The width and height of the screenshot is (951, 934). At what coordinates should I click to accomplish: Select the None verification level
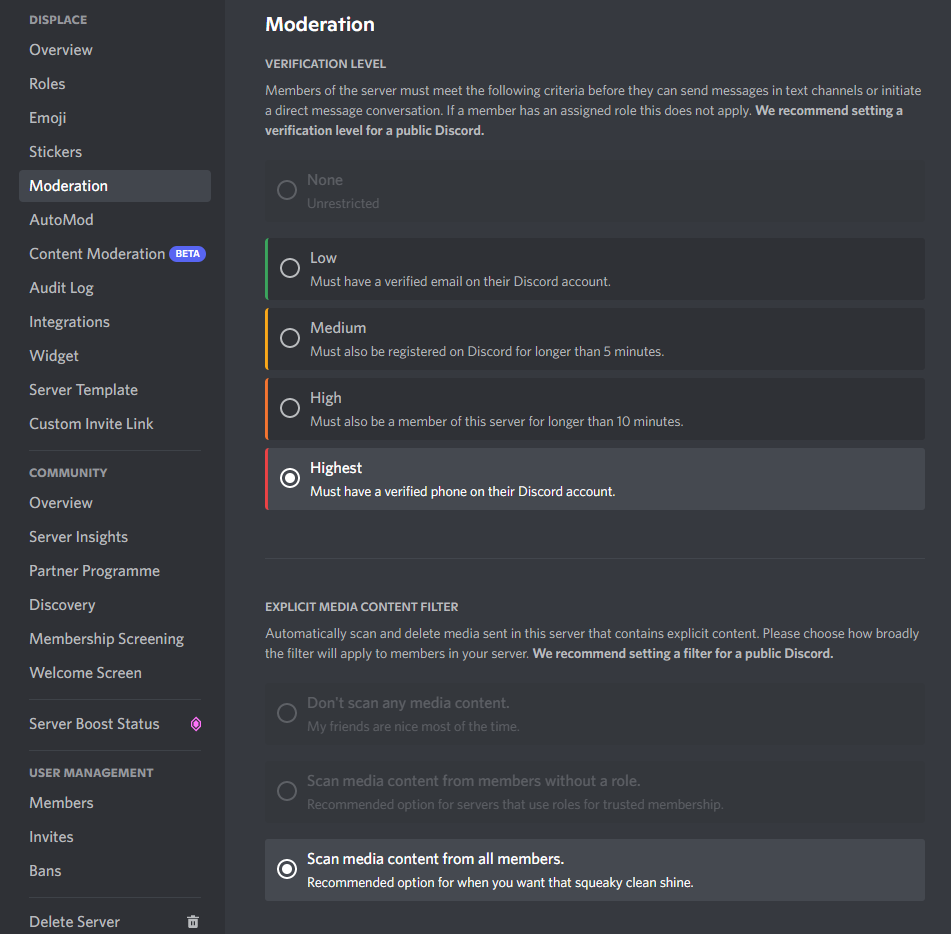(x=287, y=189)
